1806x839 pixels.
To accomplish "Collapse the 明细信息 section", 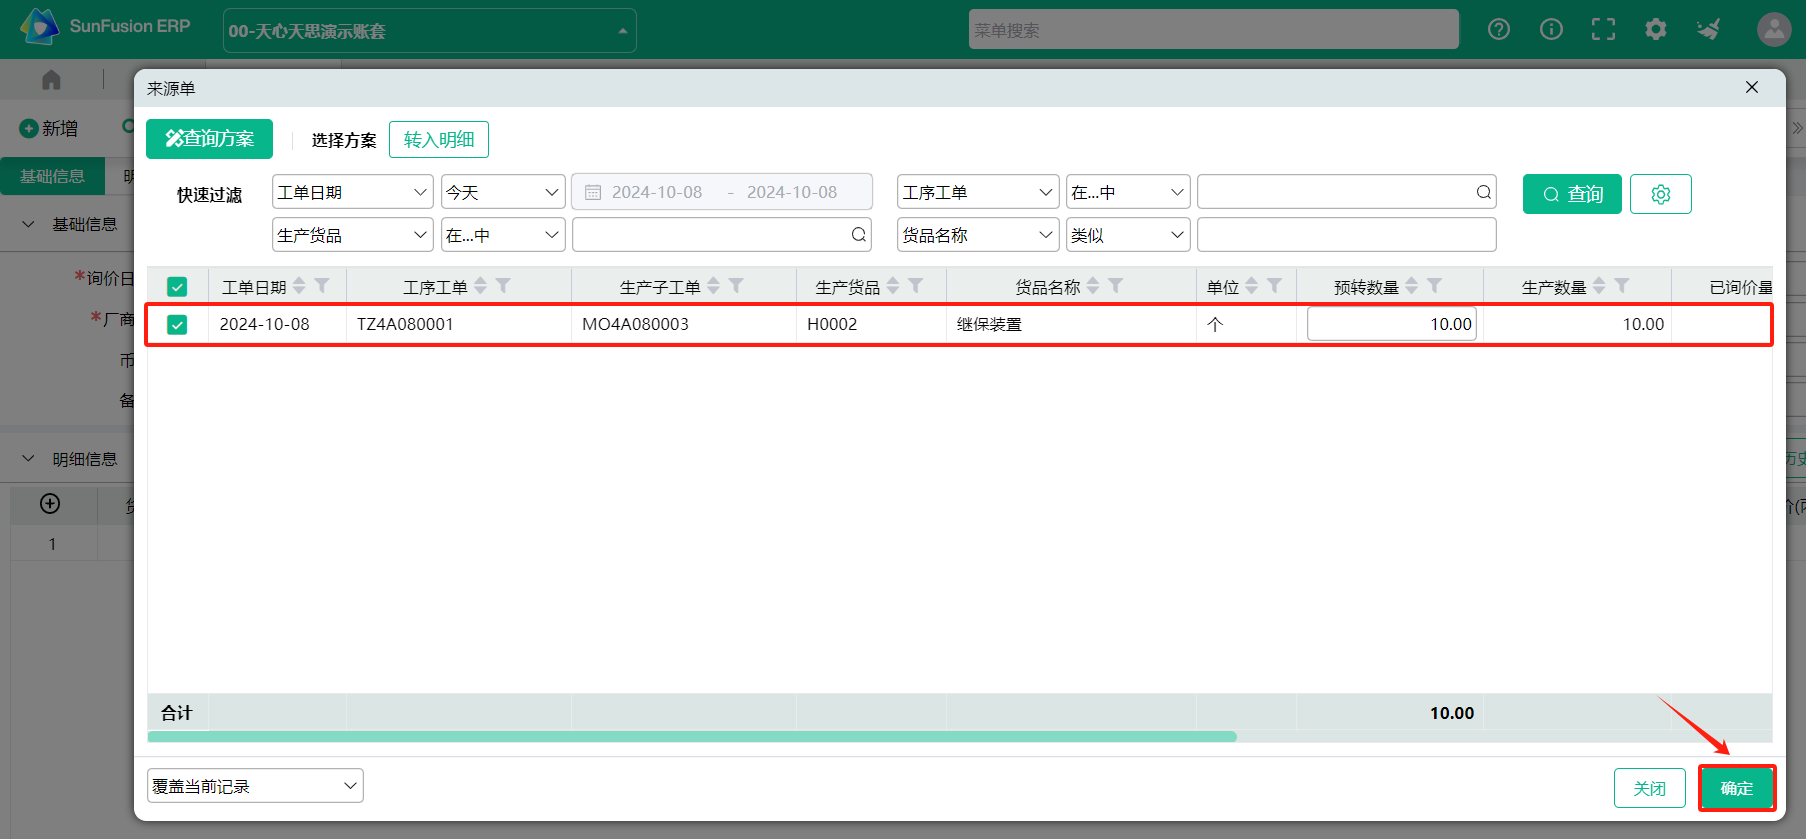I will click(x=28, y=459).
